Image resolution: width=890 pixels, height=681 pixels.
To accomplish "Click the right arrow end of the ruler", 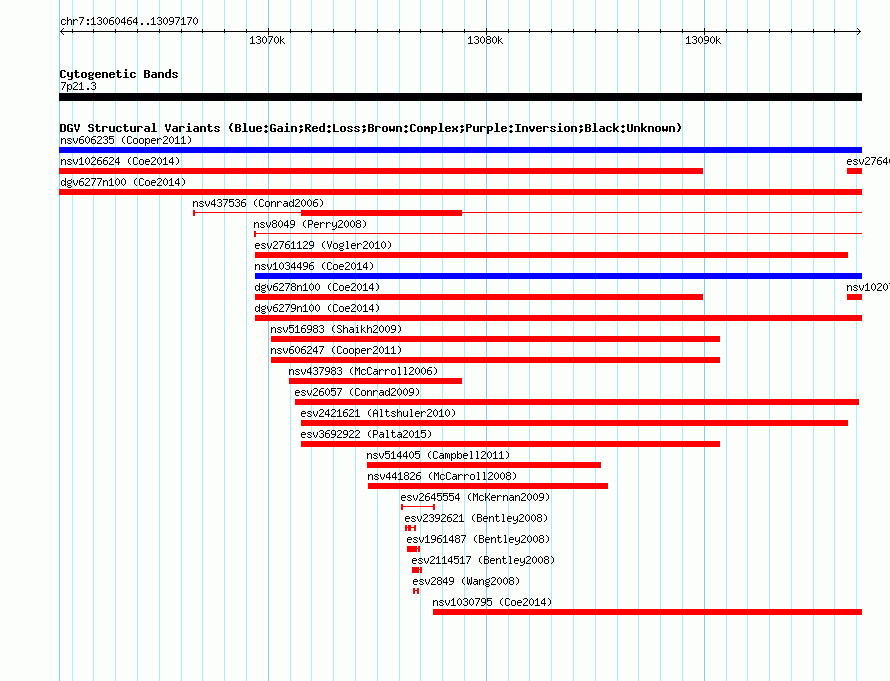I will [x=859, y=31].
